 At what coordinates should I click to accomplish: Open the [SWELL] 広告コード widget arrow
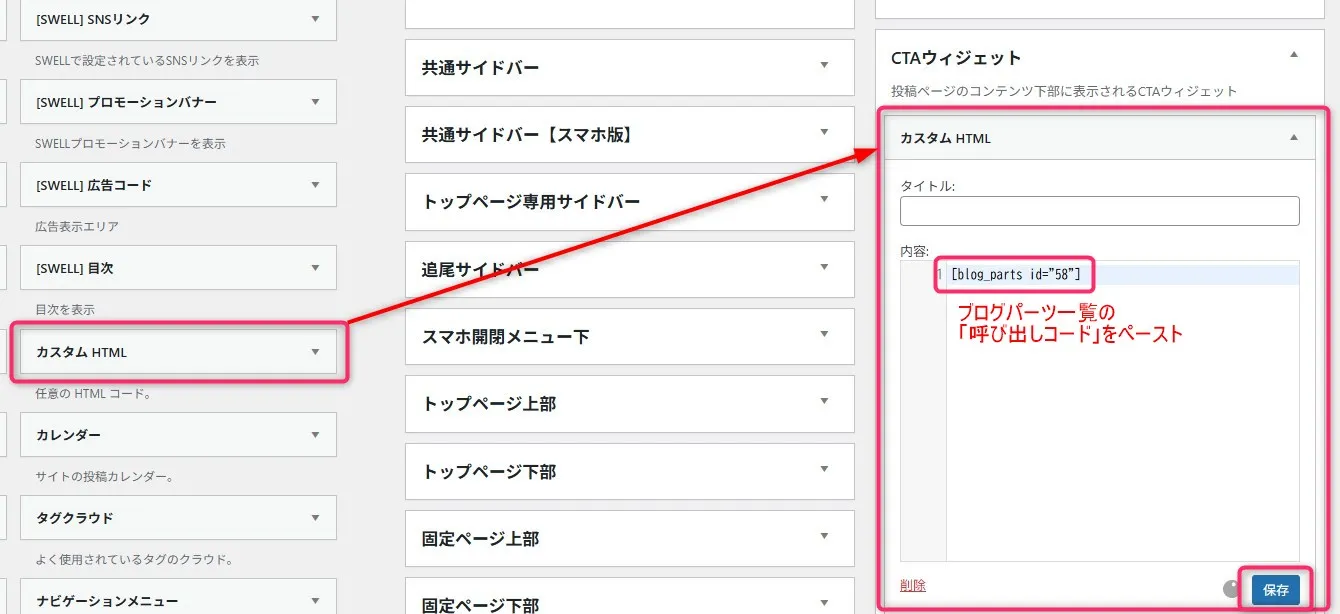tap(315, 185)
